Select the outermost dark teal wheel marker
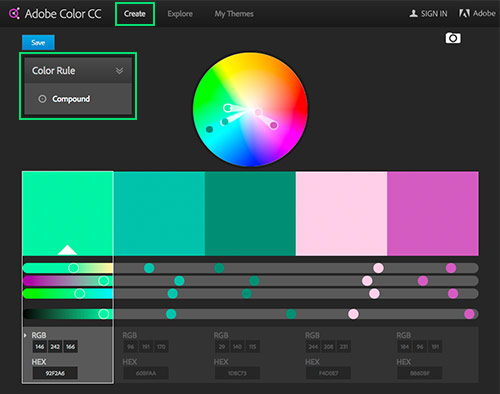The image size is (500, 394). tap(209, 129)
